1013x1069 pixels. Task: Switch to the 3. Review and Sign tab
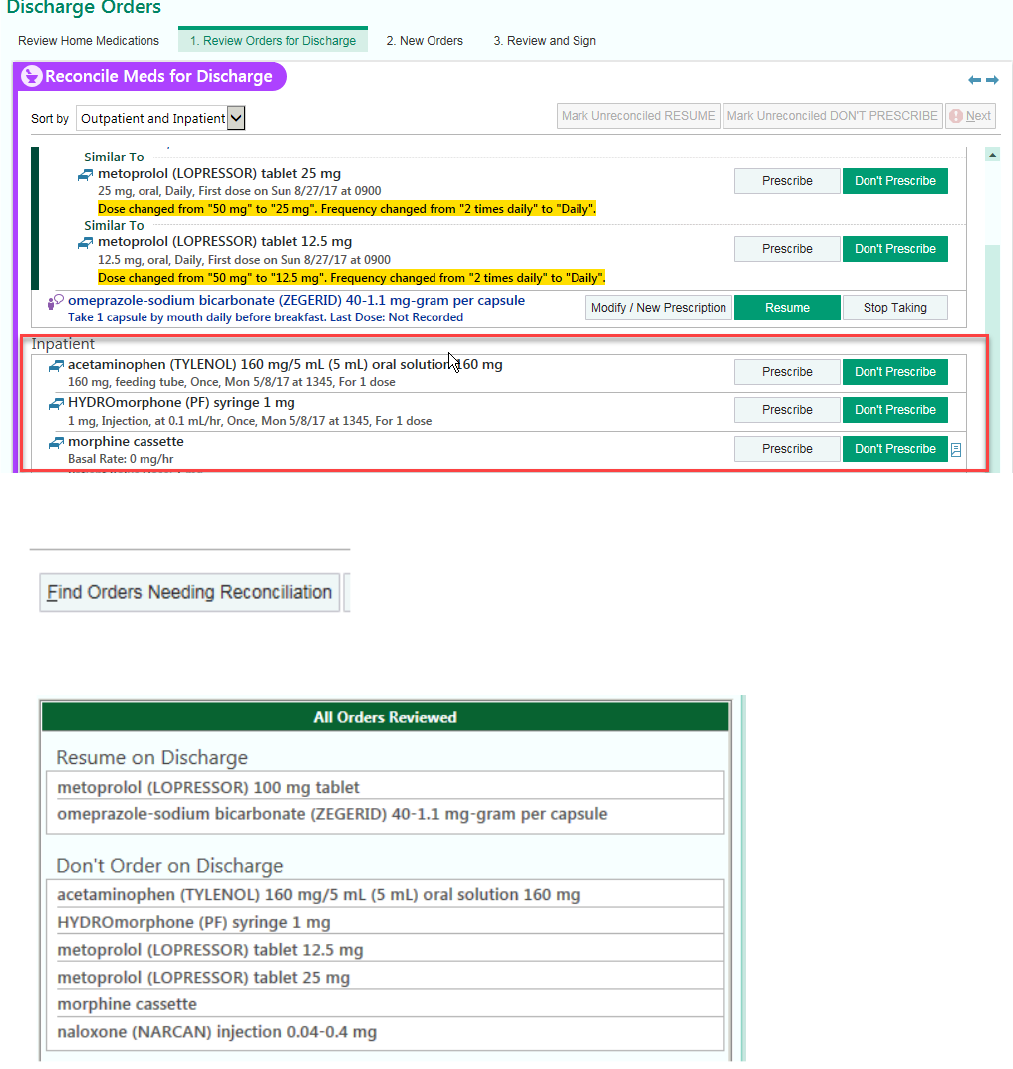[545, 41]
